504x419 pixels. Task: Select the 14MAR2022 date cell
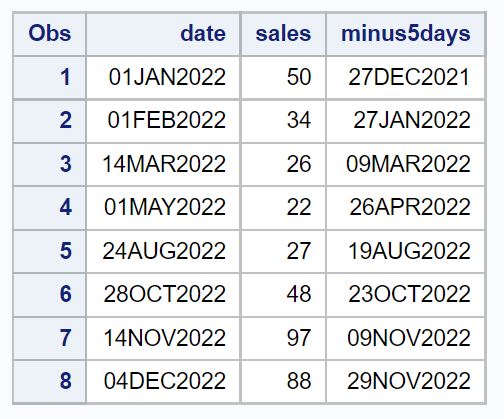point(163,164)
